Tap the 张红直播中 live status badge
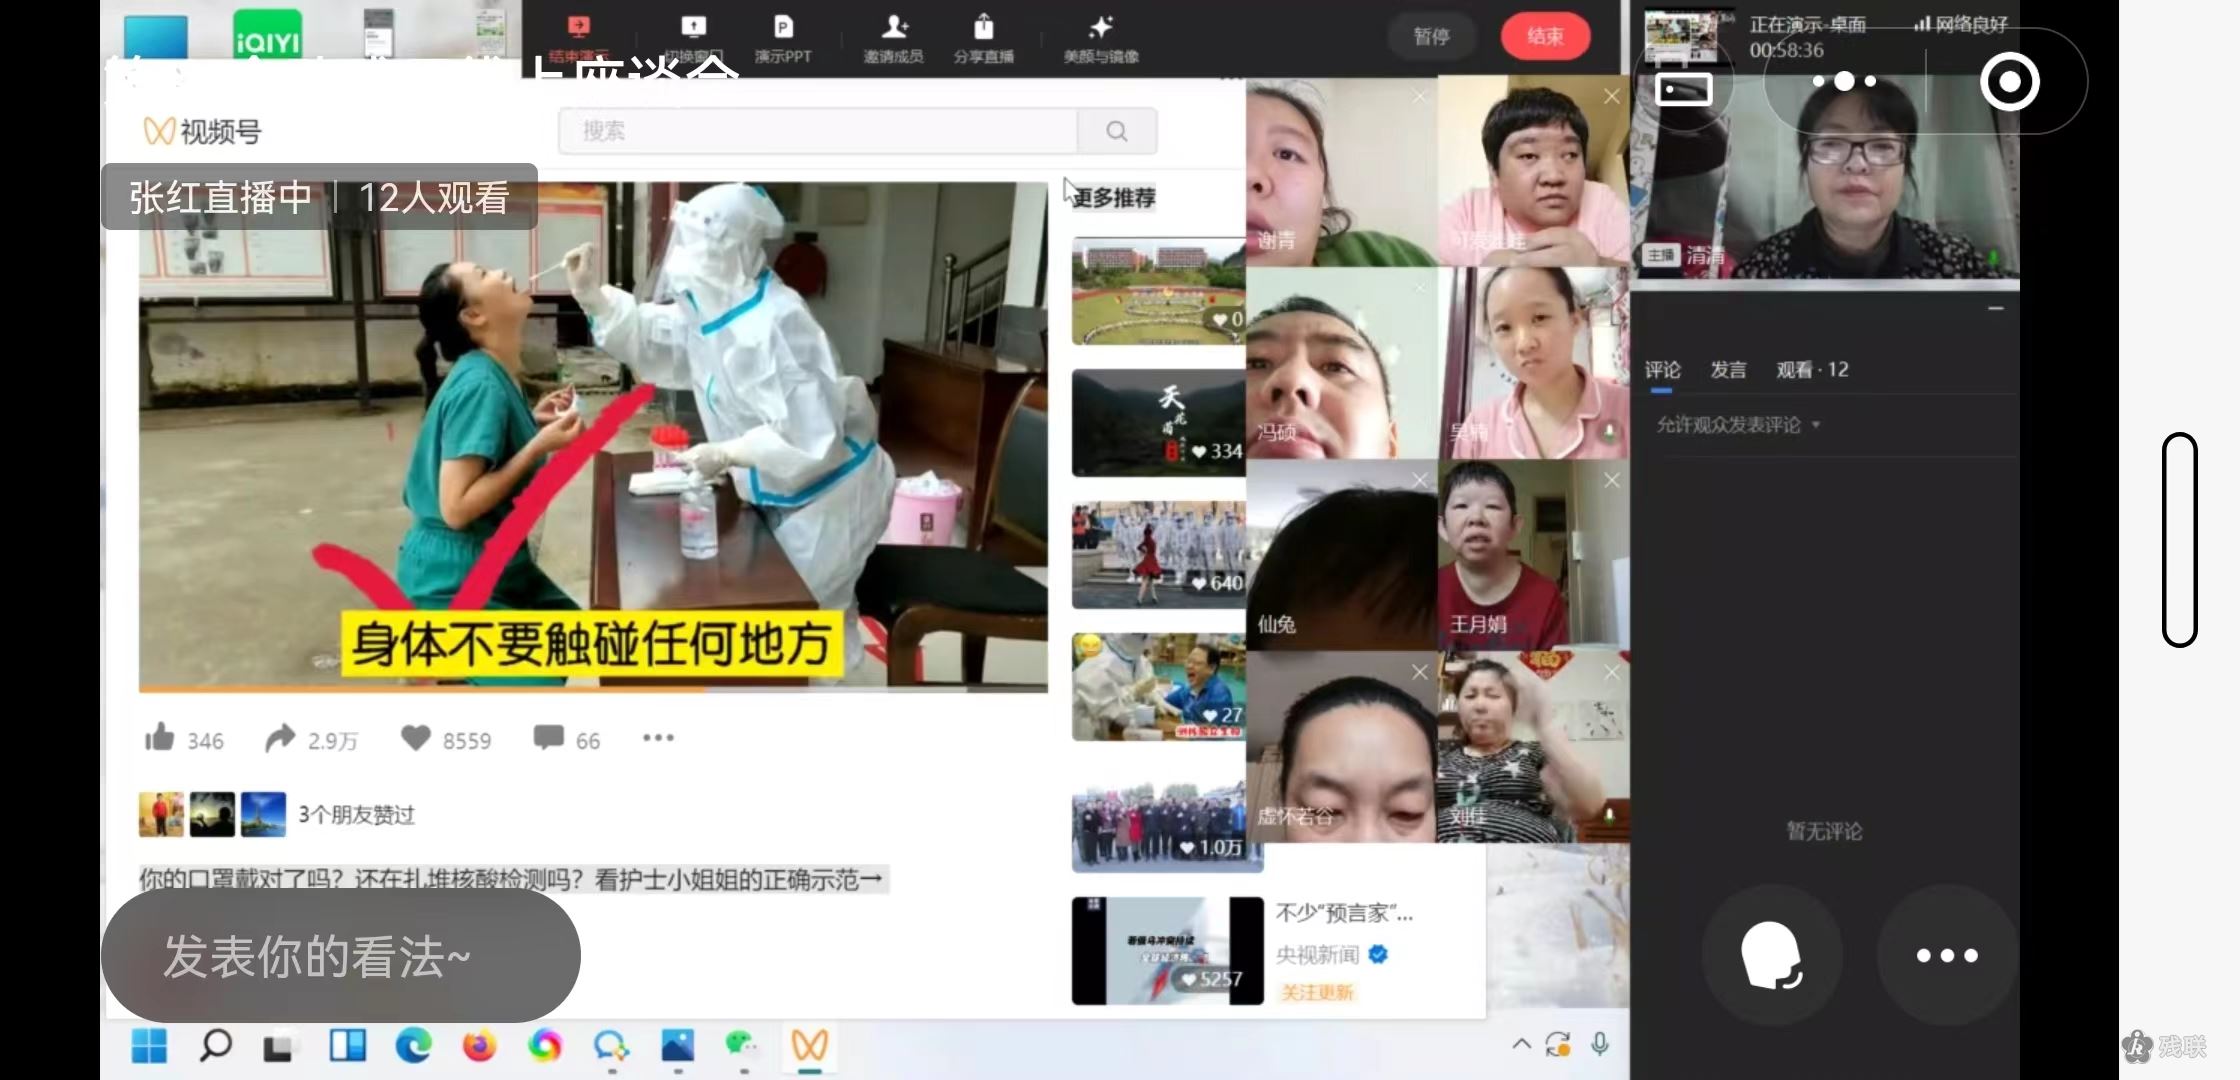The width and height of the screenshot is (2240, 1080). coord(319,197)
